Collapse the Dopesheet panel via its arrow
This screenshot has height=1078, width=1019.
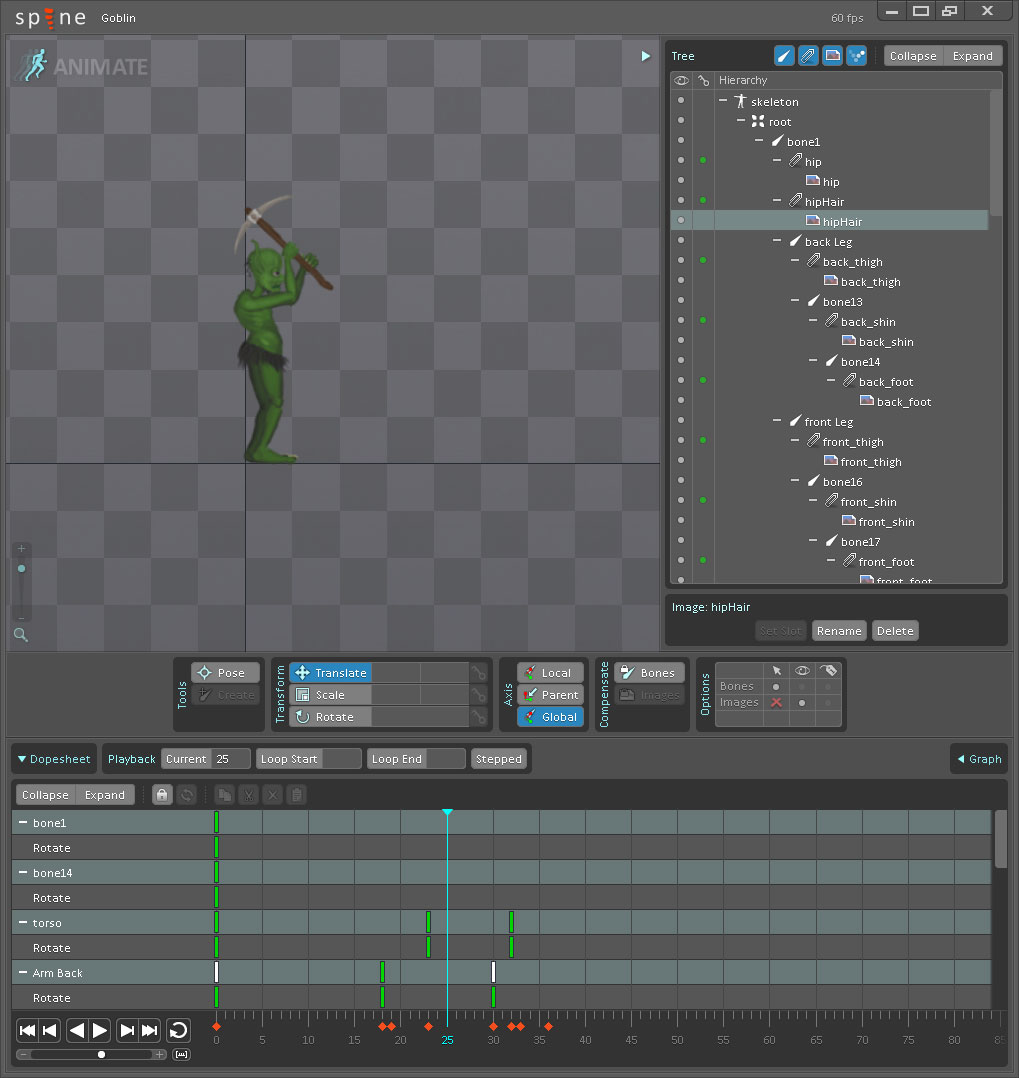click(22, 759)
